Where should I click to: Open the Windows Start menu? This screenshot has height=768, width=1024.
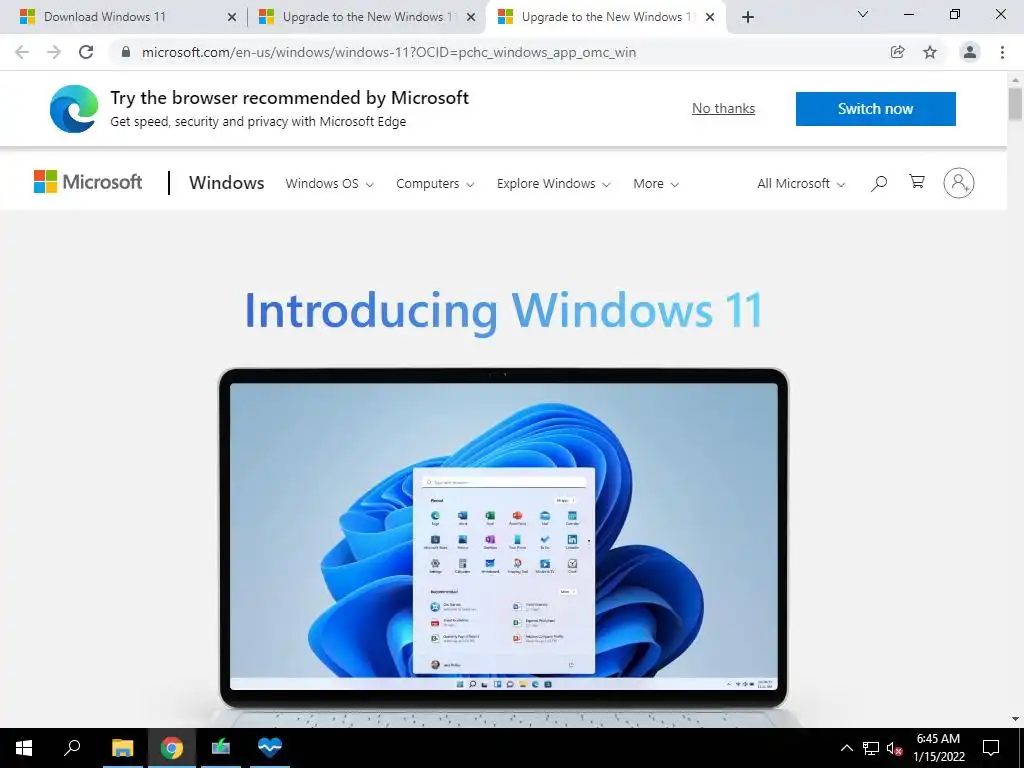[x=24, y=748]
